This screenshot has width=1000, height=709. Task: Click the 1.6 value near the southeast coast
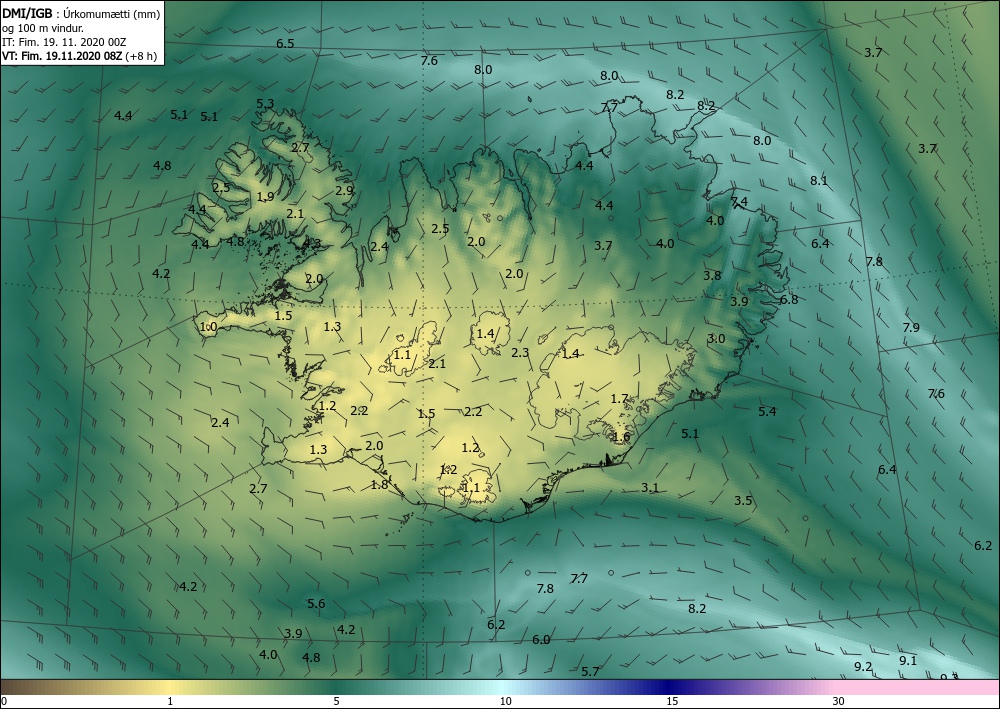621,437
